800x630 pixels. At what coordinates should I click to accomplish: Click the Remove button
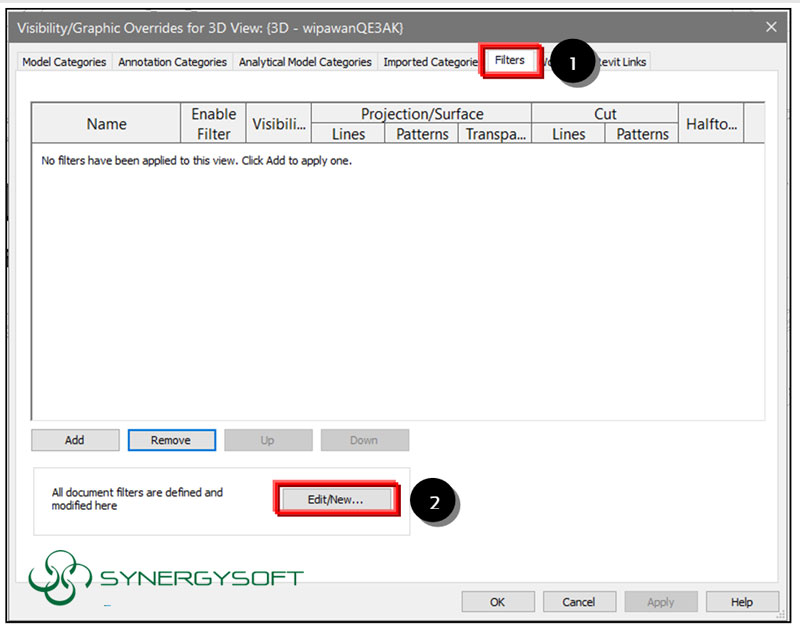tap(171, 440)
